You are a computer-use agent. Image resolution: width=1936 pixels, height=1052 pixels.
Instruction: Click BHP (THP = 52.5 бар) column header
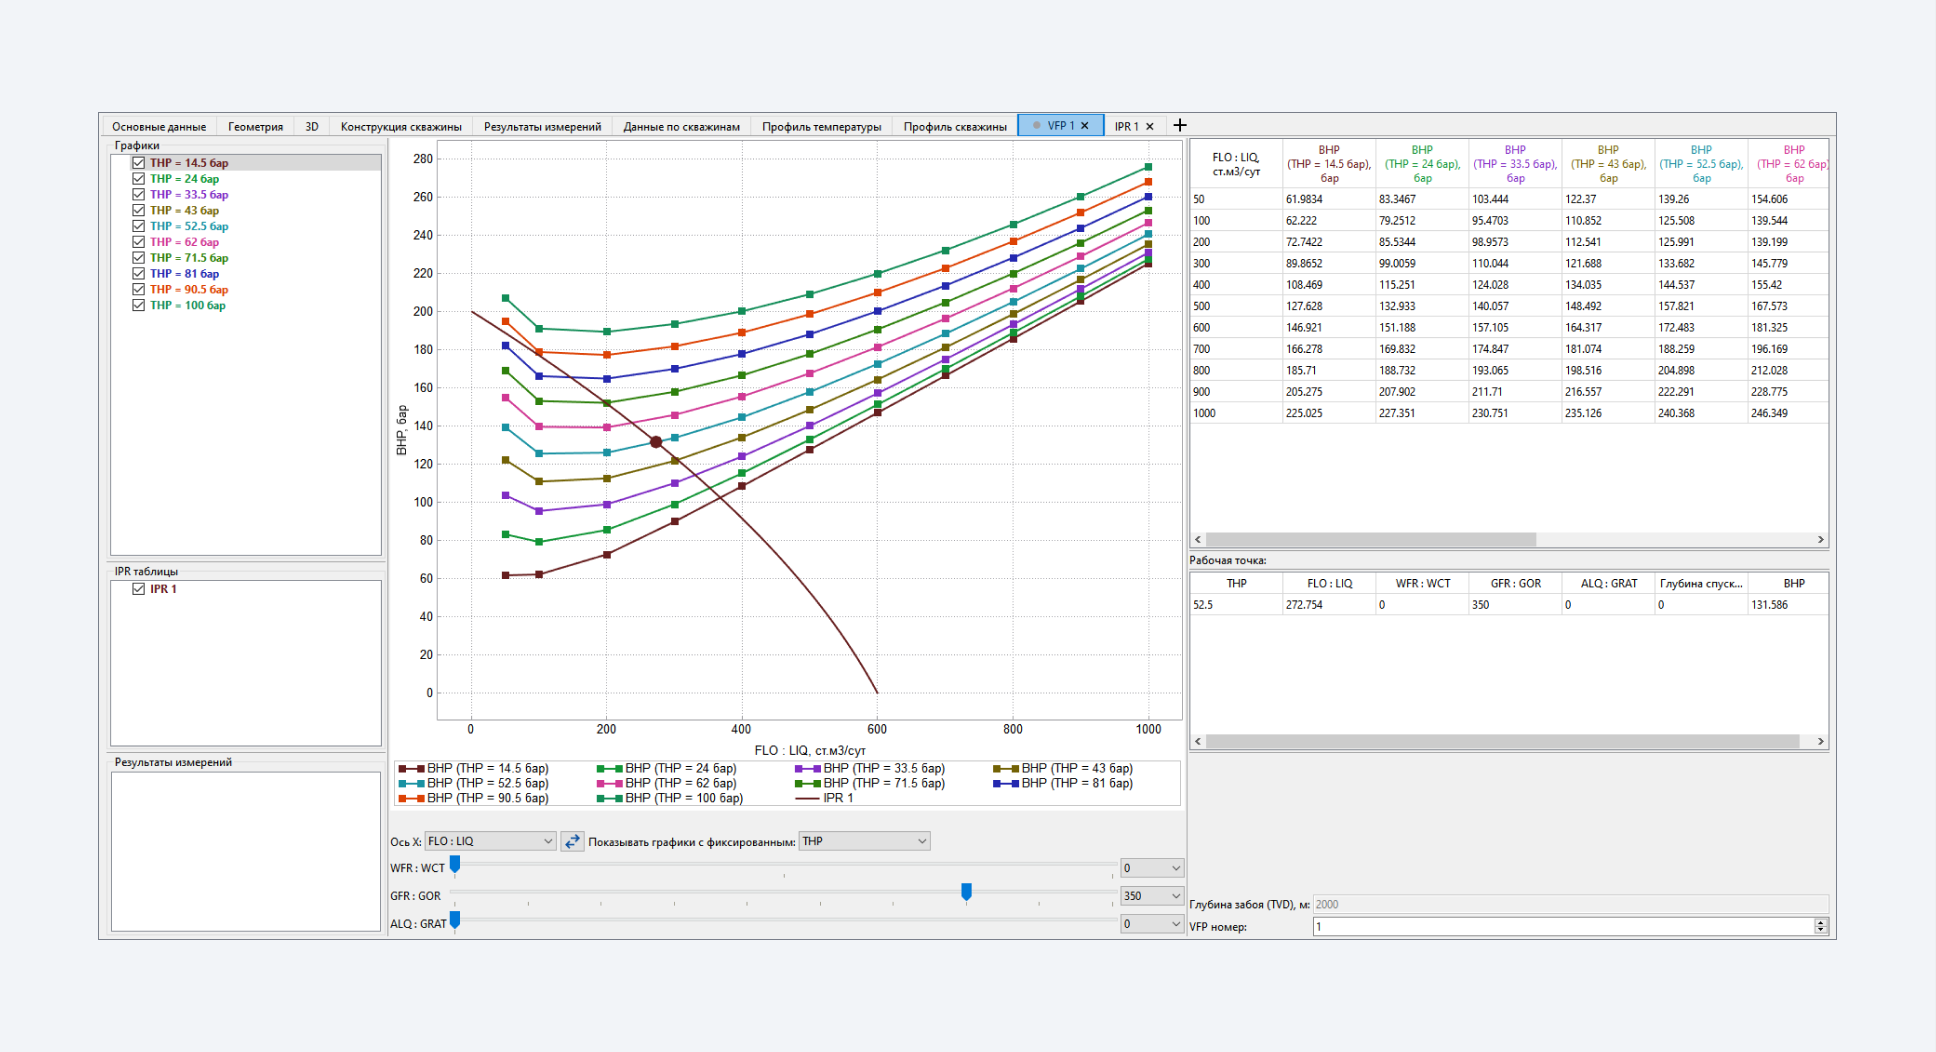point(1701,164)
